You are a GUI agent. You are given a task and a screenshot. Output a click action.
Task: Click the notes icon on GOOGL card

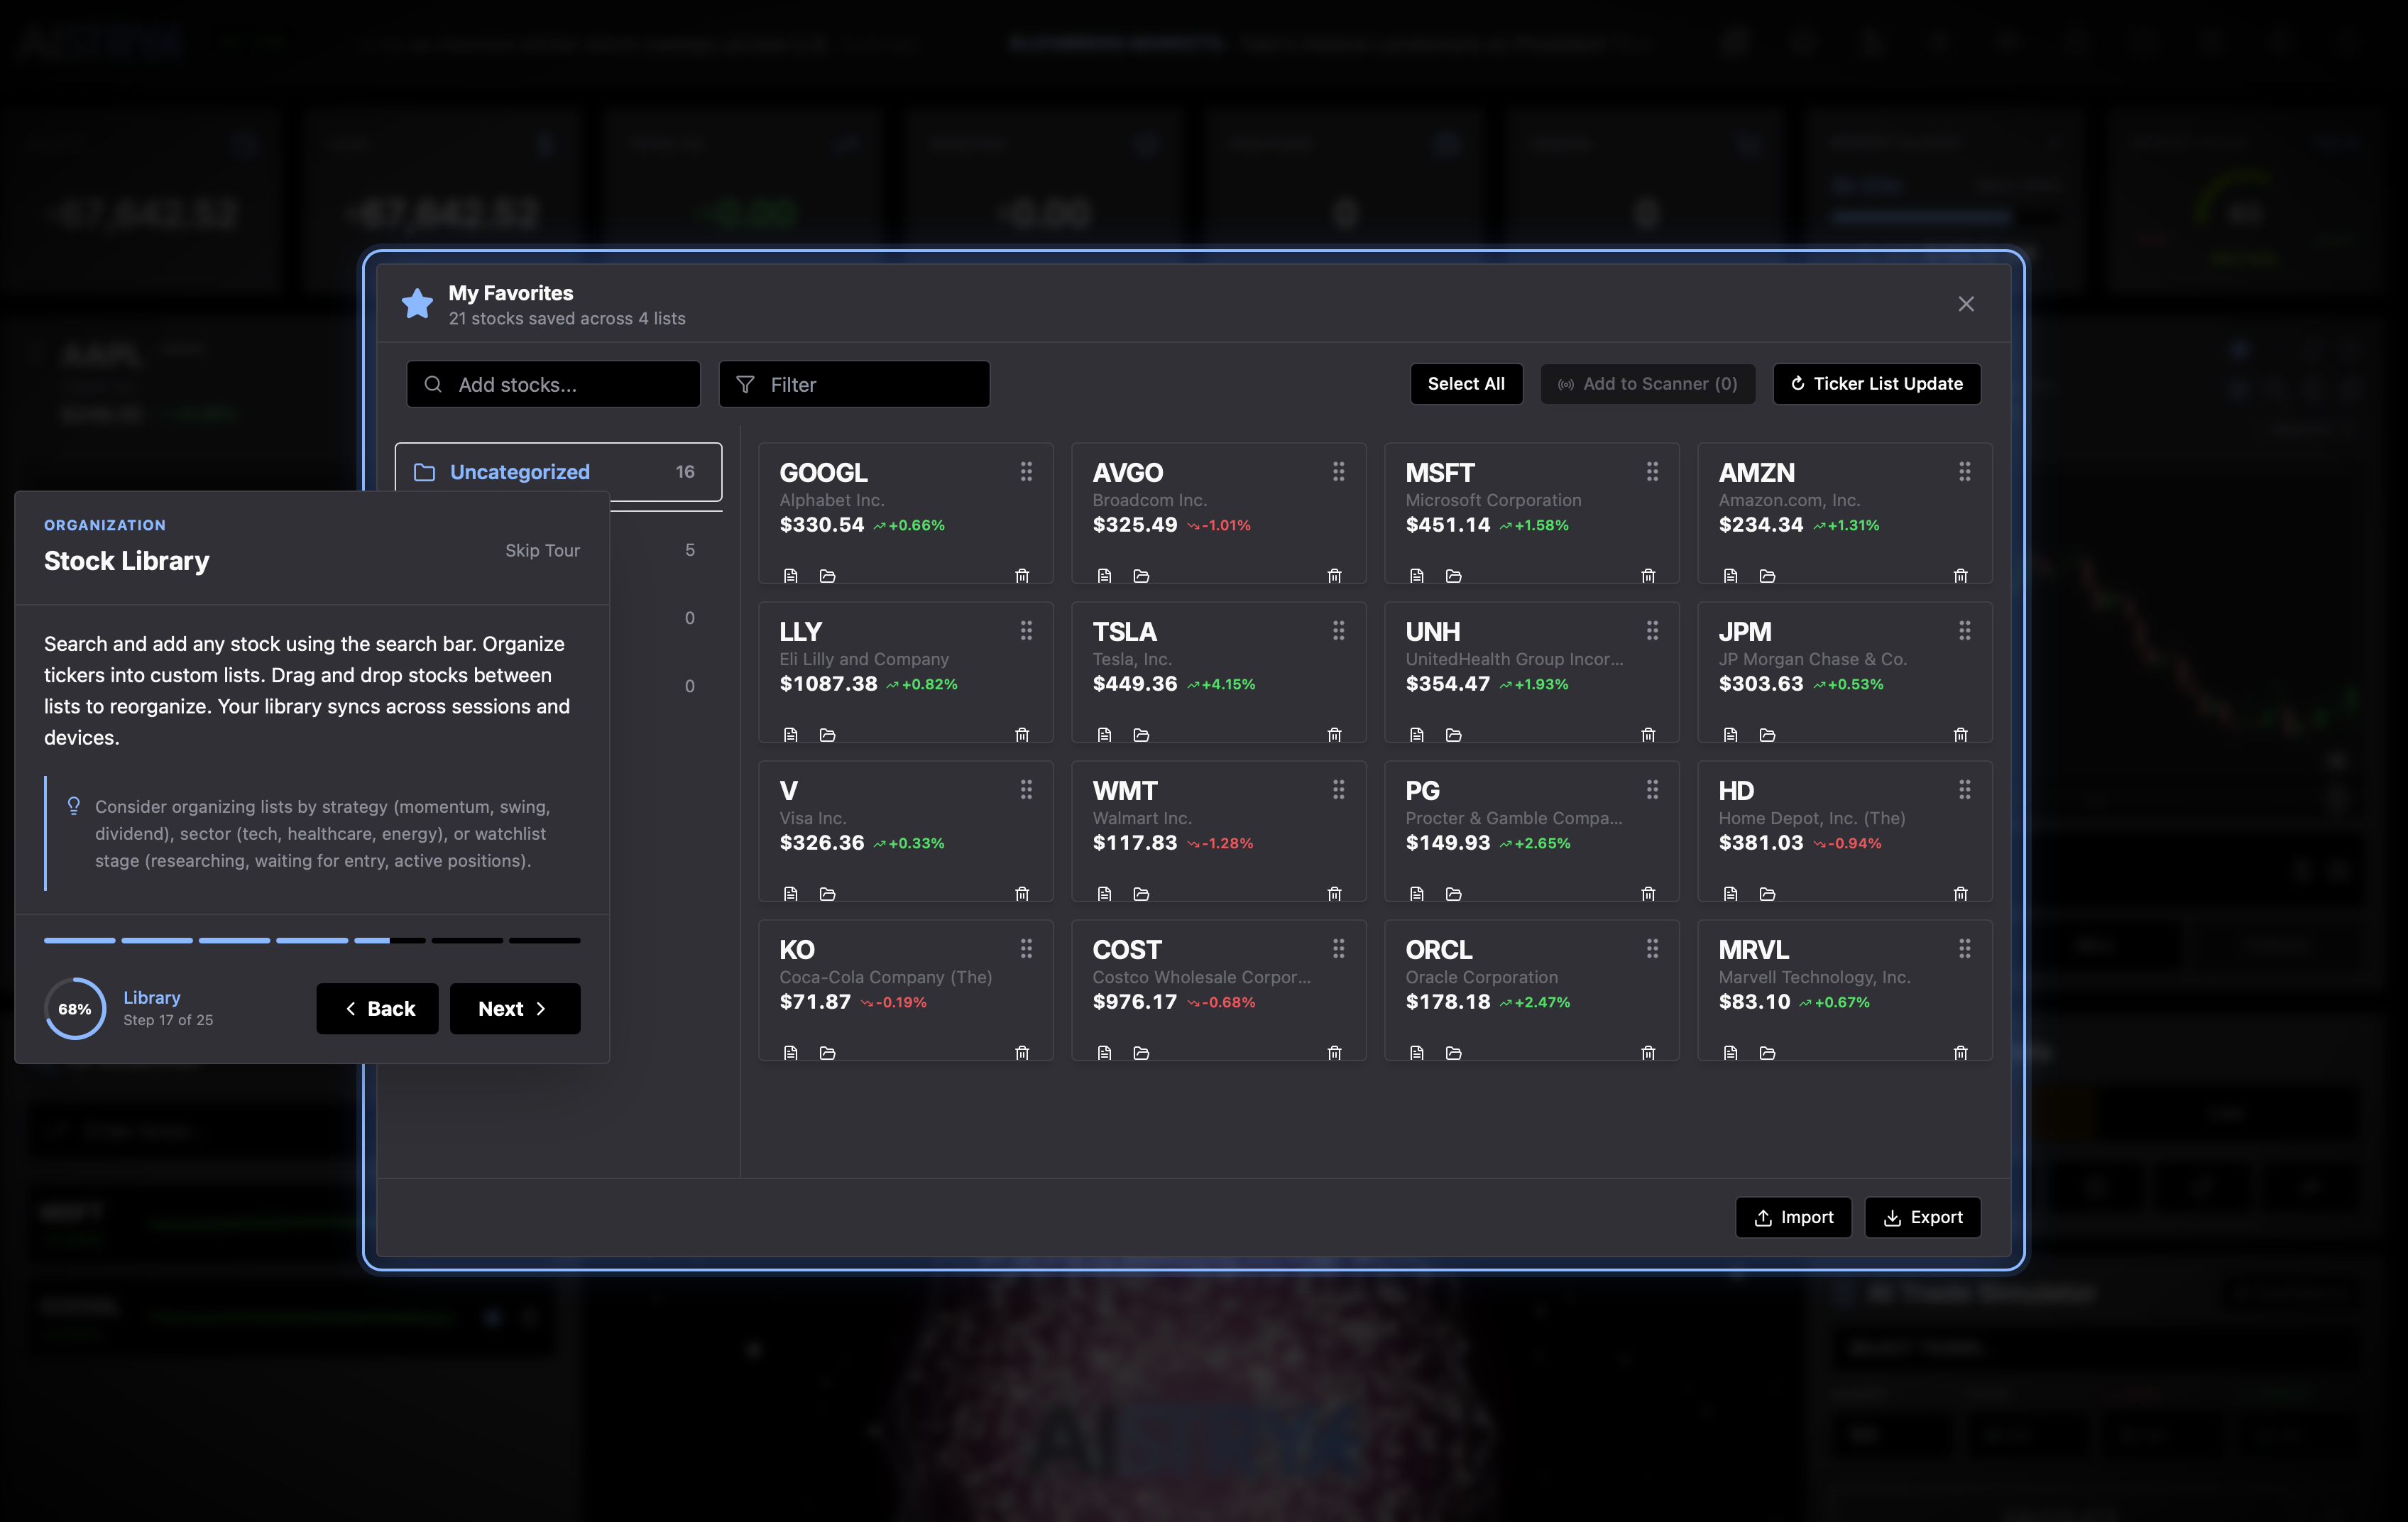(x=791, y=575)
